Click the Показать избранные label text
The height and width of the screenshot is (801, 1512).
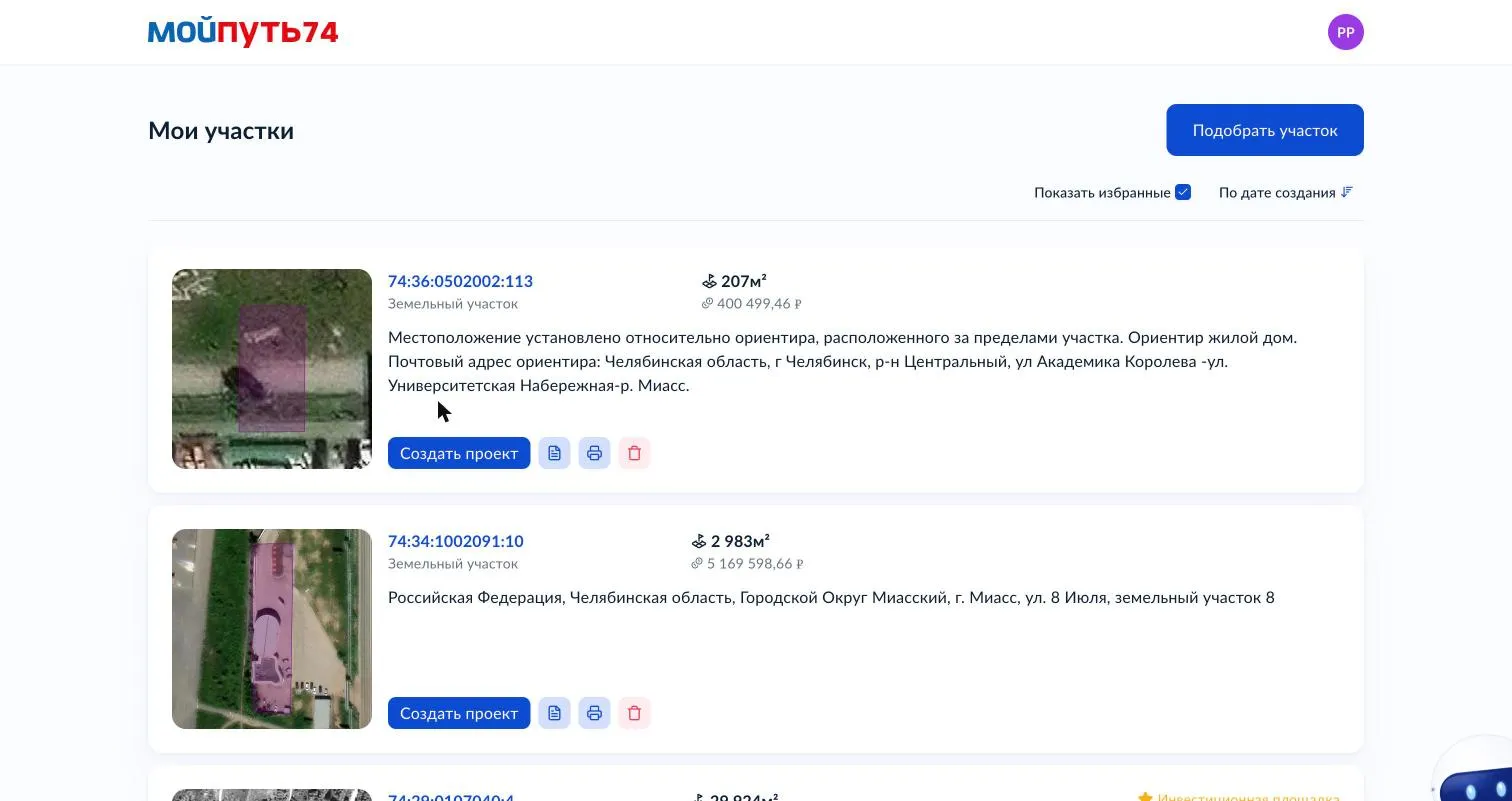(x=1102, y=192)
